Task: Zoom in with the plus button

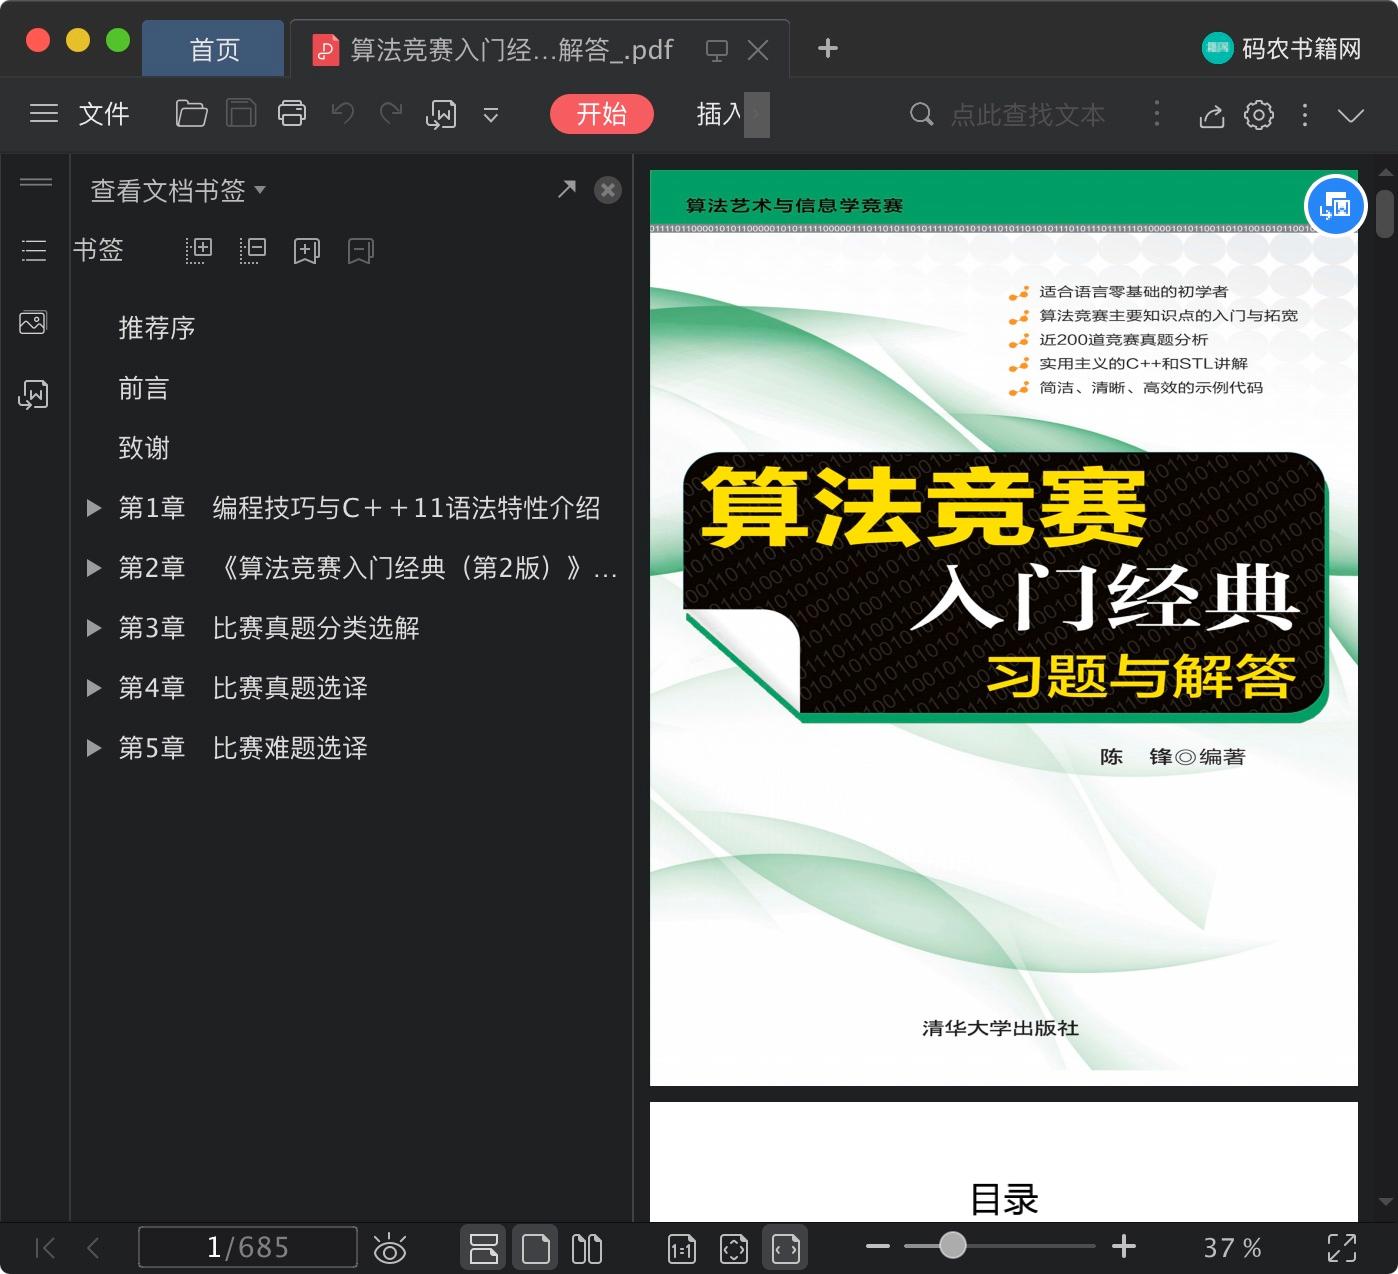Action: (1124, 1246)
